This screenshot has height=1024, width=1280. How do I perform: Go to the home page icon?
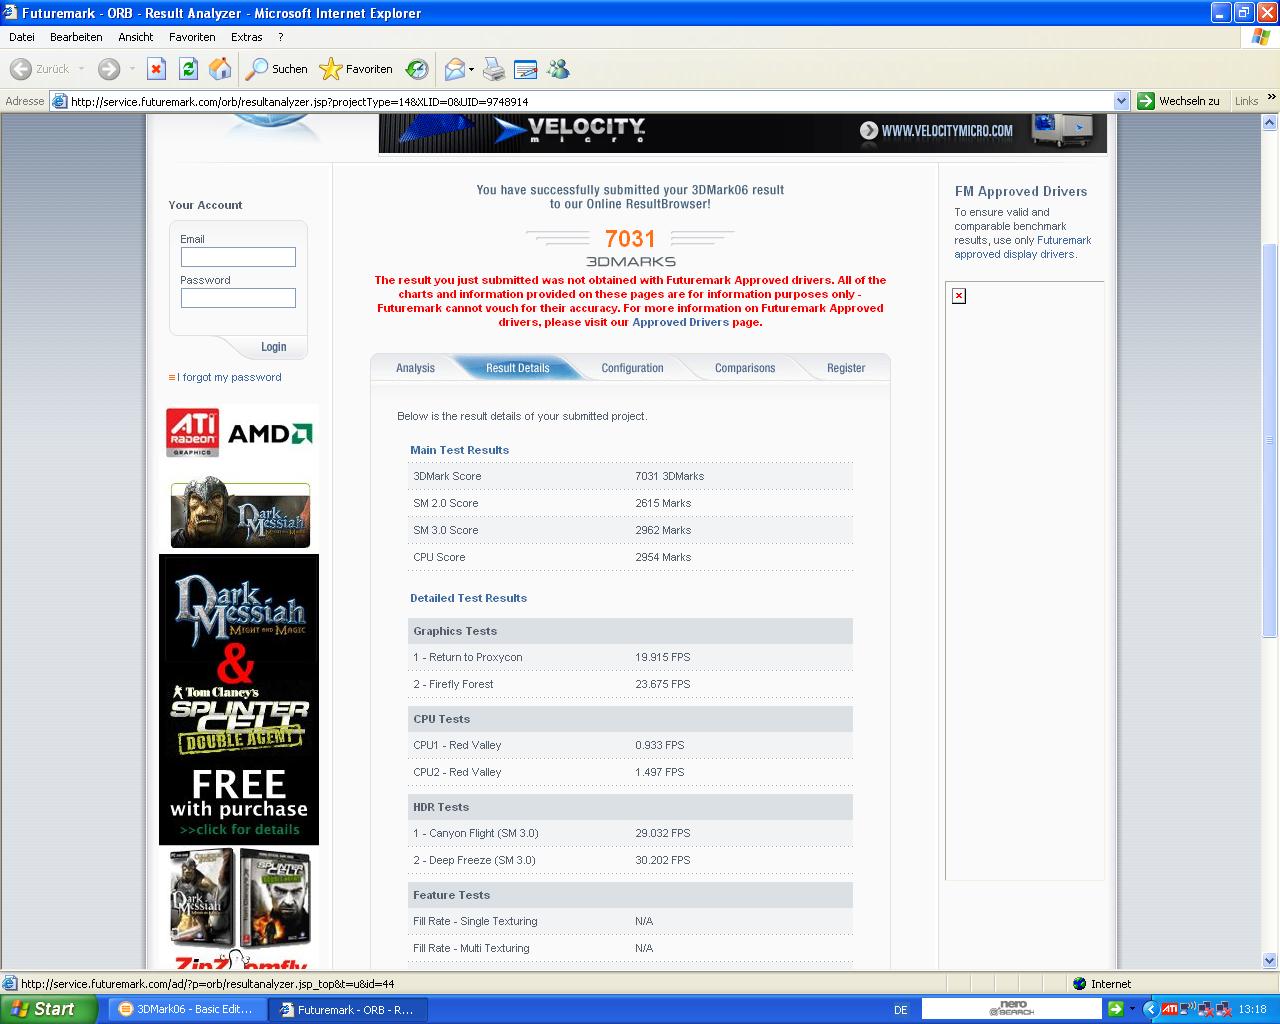pos(220,69)
